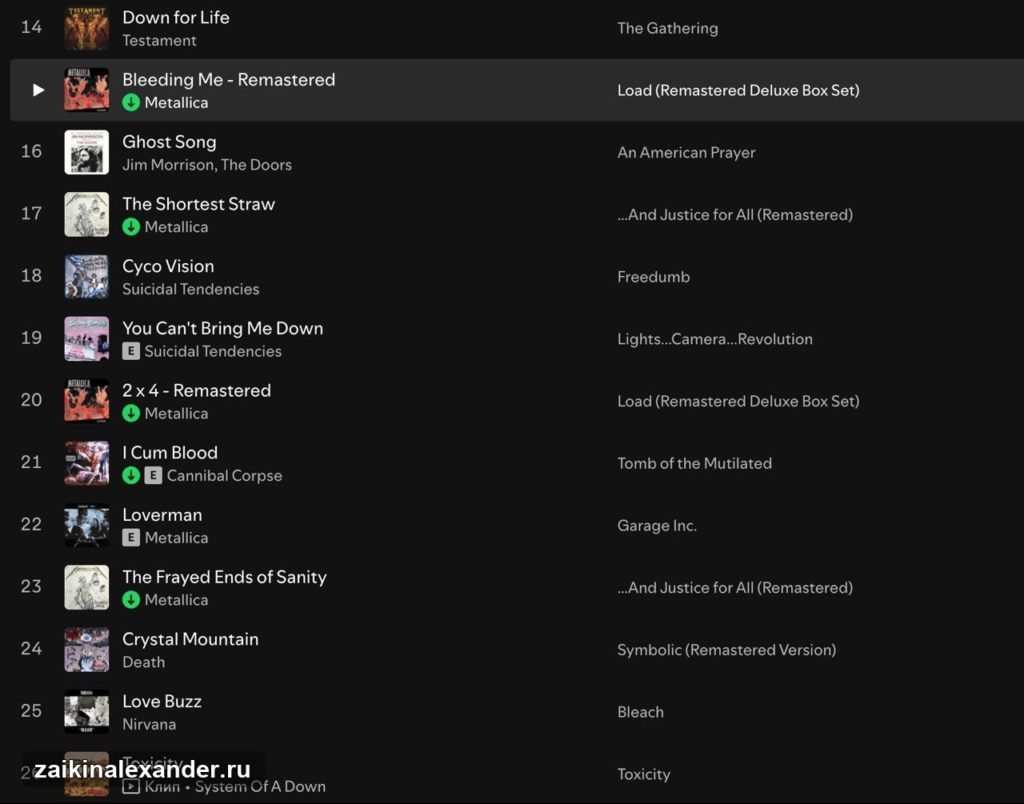Select the track title "Ghost Song"
Viewport: 1024px width, 804px height.
click(169, 142)
